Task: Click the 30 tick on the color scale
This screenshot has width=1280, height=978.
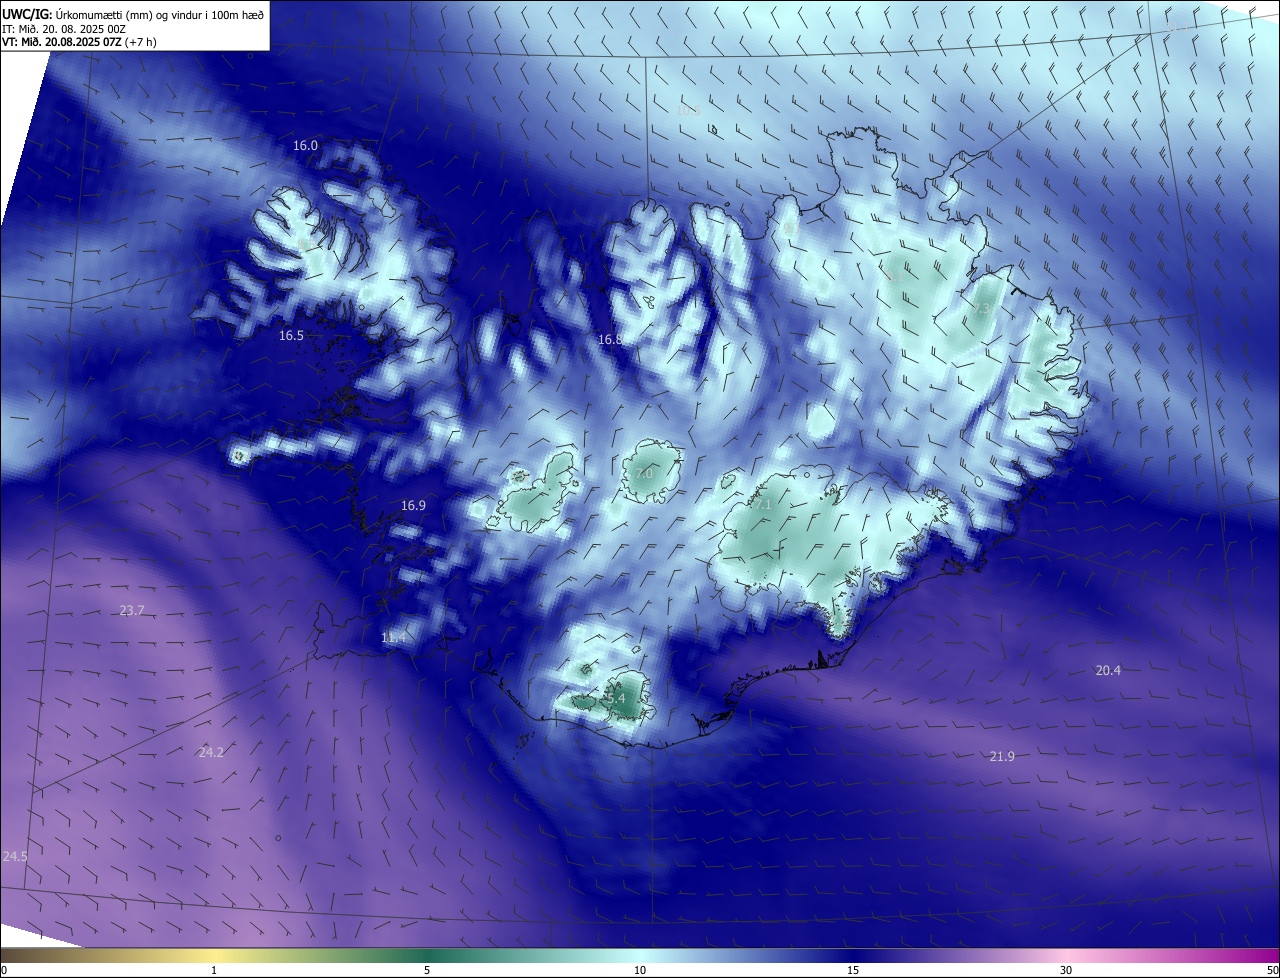Action: tap(1066, 971)
